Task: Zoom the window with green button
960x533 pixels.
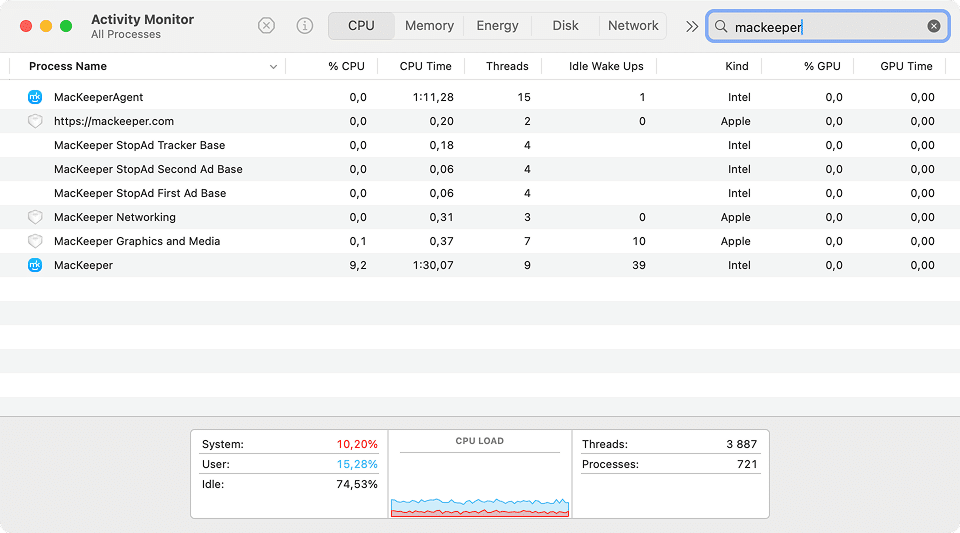Action: (x=66, y=26)
